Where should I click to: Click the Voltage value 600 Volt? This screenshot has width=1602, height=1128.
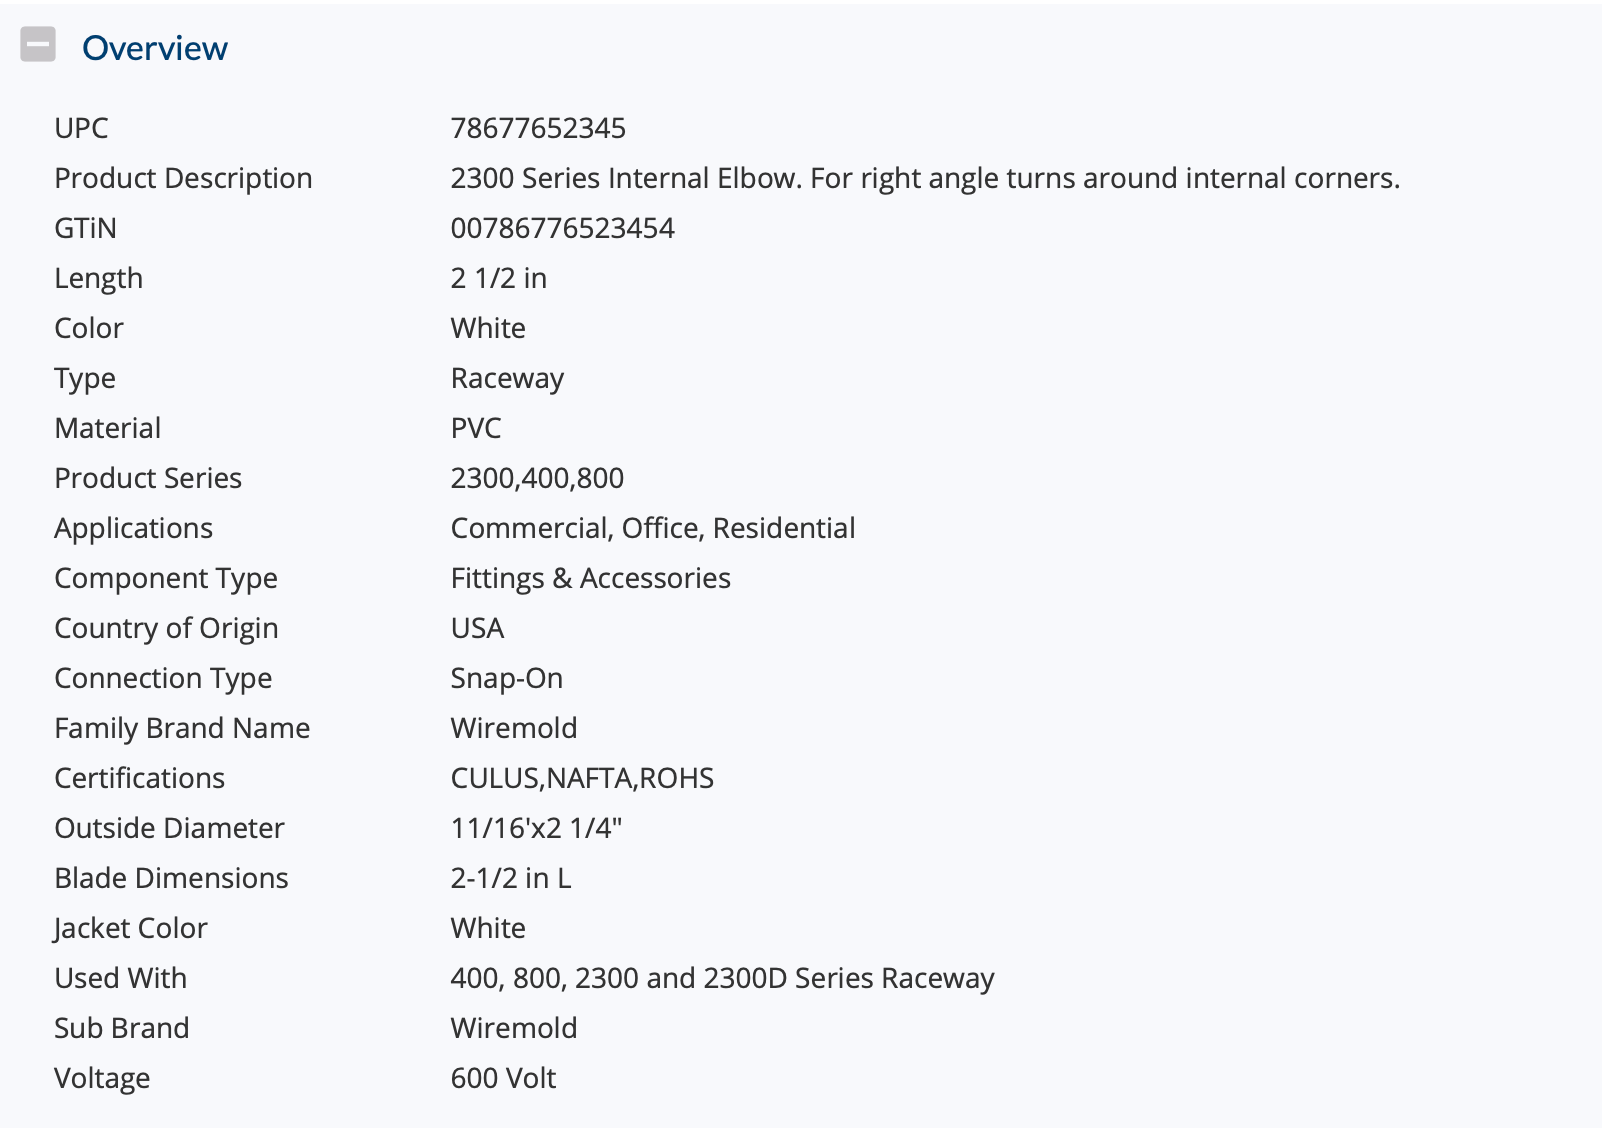coord(503,1078)
